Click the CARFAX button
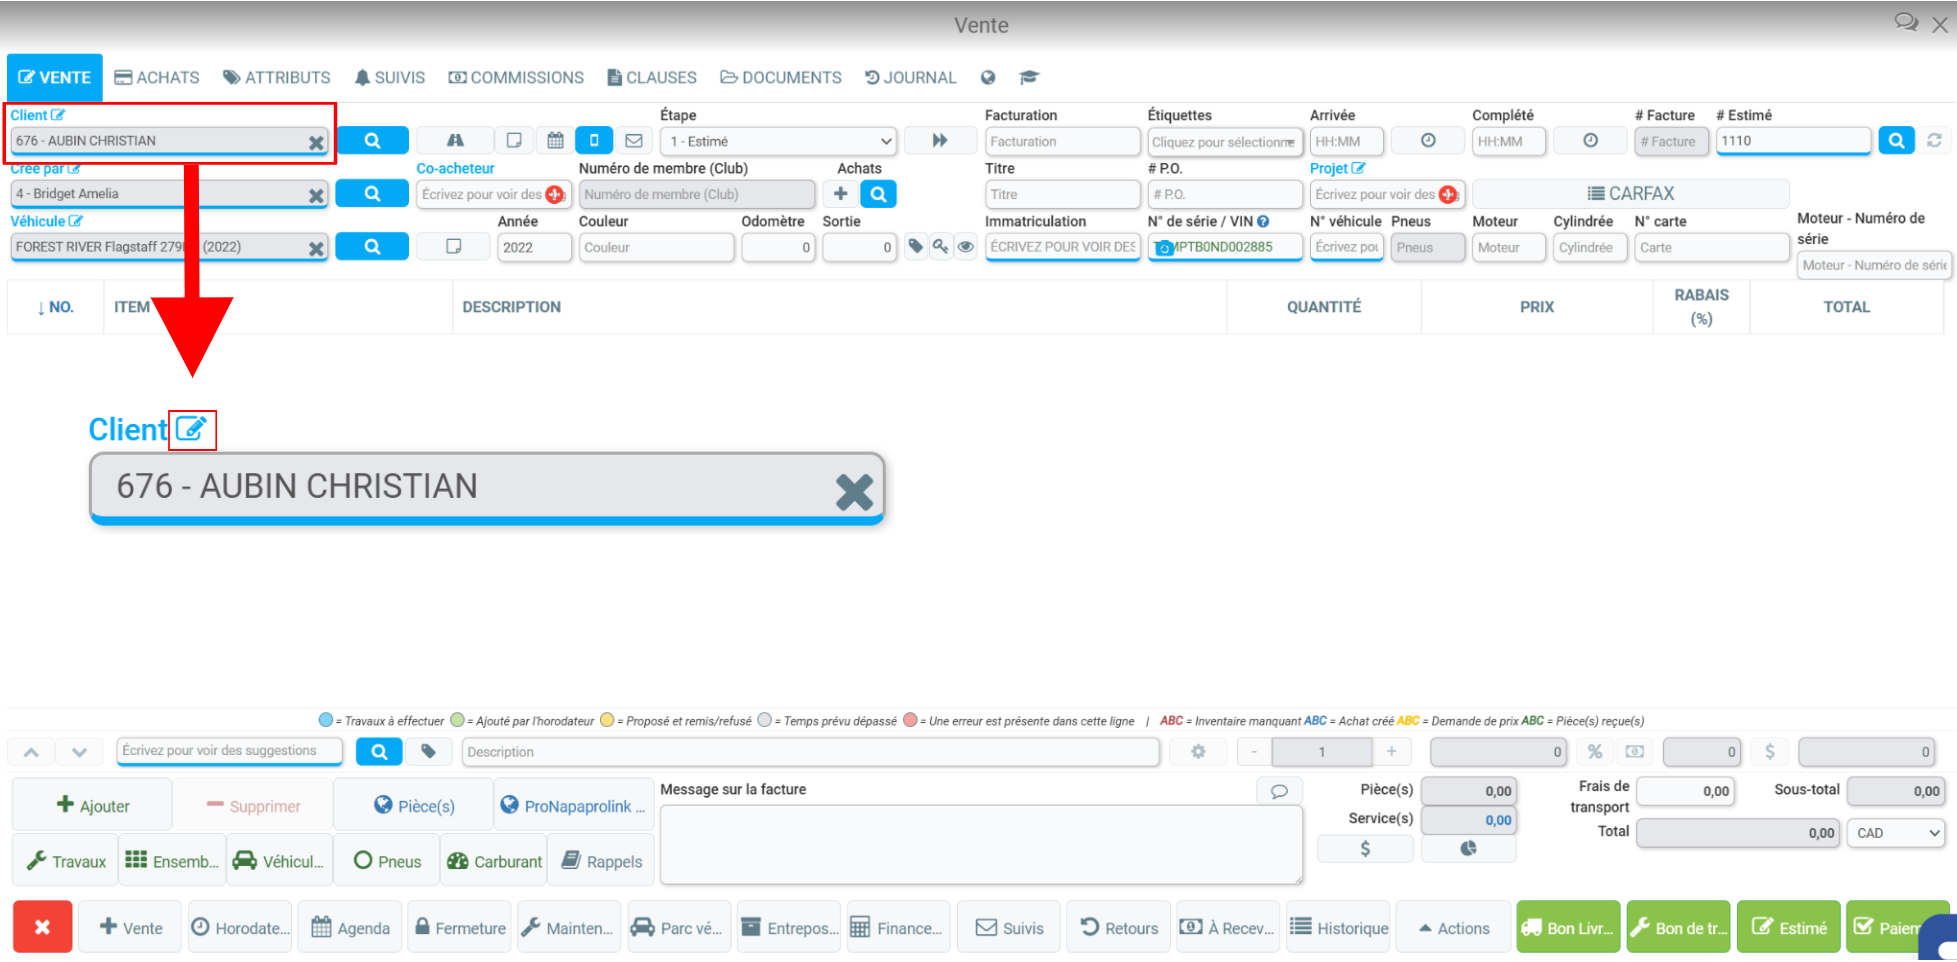 pyautogui.click(x=1630, y=194)
